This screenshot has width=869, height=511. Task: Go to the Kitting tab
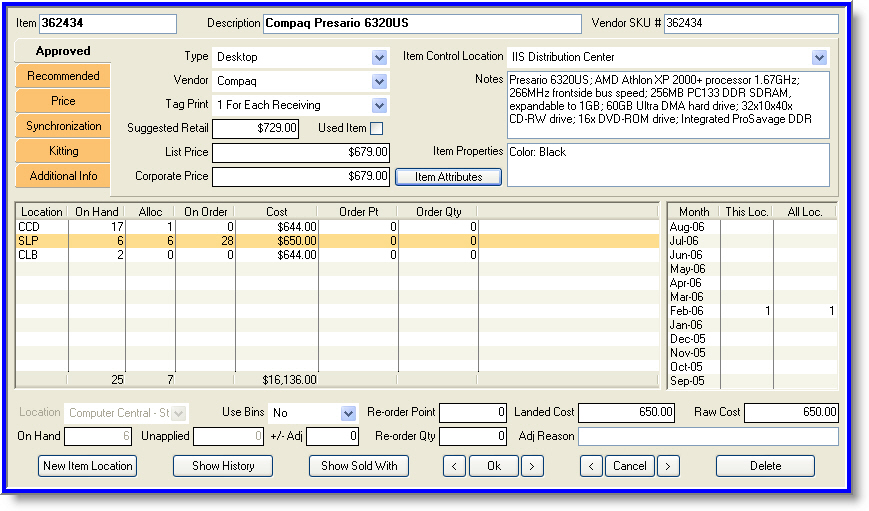(63, 151)
